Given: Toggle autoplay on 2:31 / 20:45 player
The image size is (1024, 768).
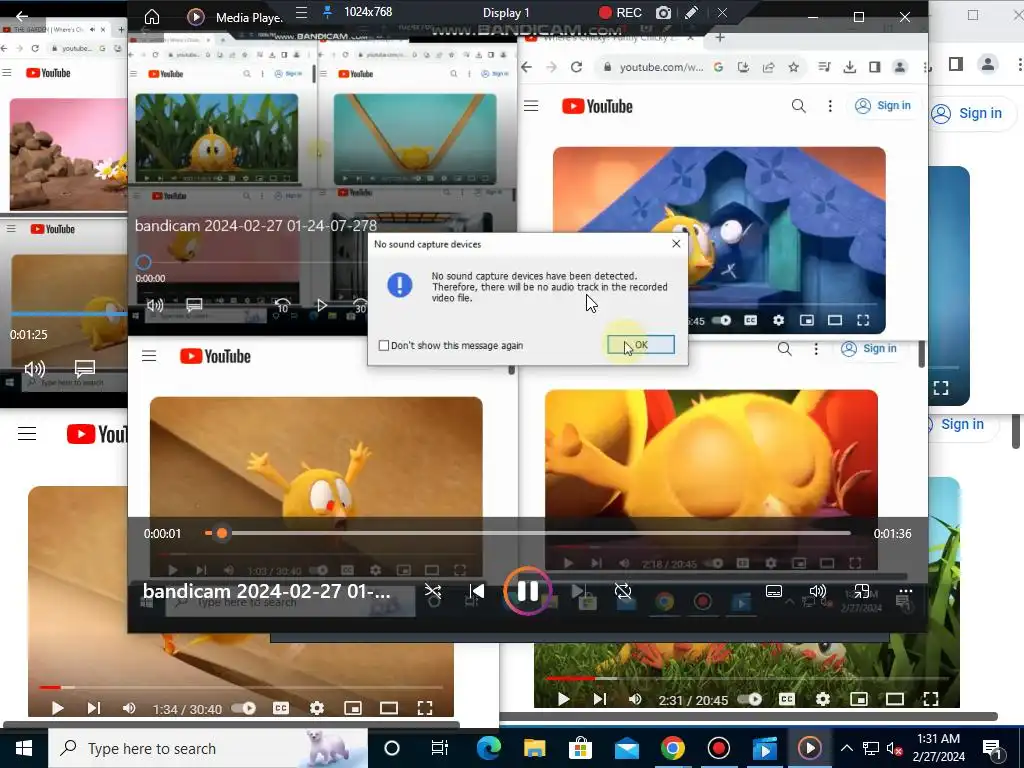Looking at the screenshot, I should pyautogui.click(x=751, y=699).
